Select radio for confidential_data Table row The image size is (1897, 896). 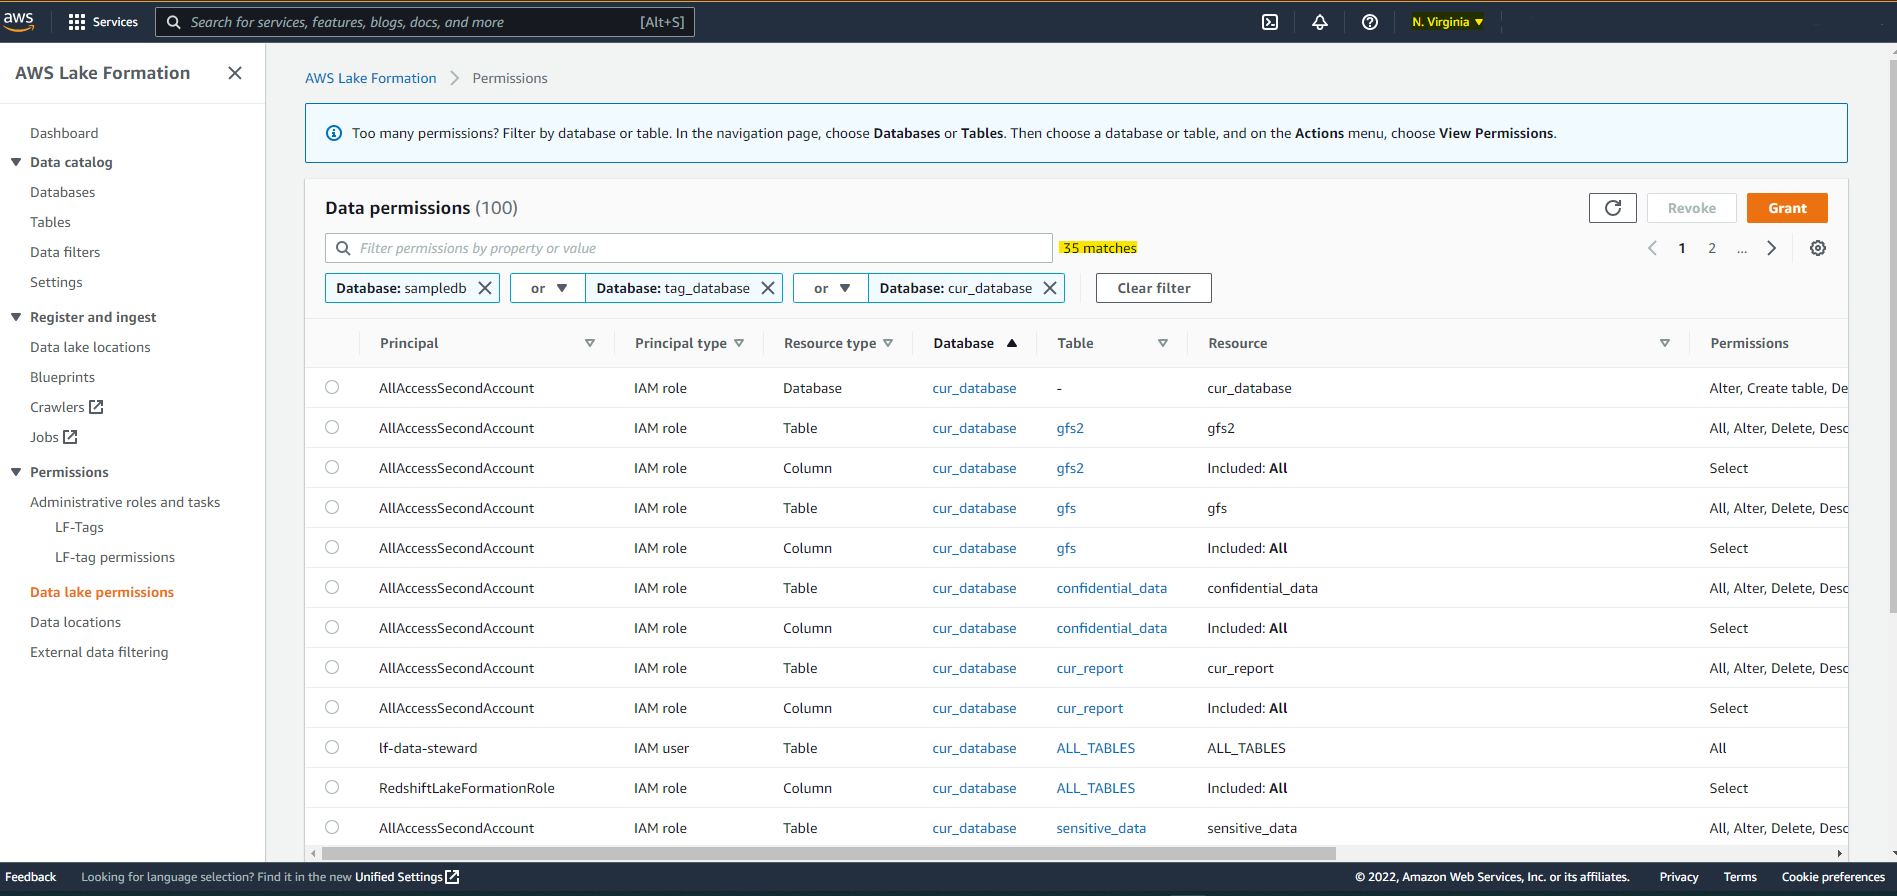point(332,587)
